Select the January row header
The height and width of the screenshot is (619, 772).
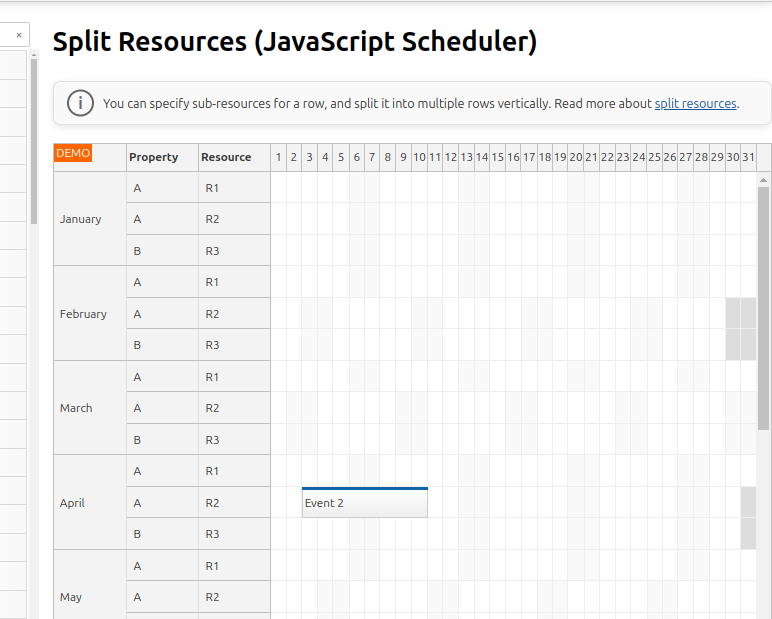pyautogui.click(x=90, y=219)
